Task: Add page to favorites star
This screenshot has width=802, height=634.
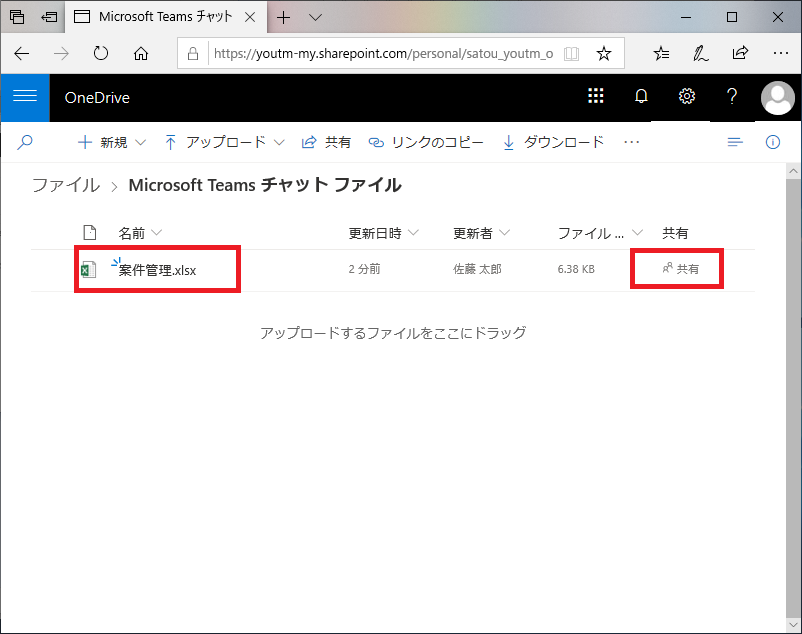Action: point(604,53)
